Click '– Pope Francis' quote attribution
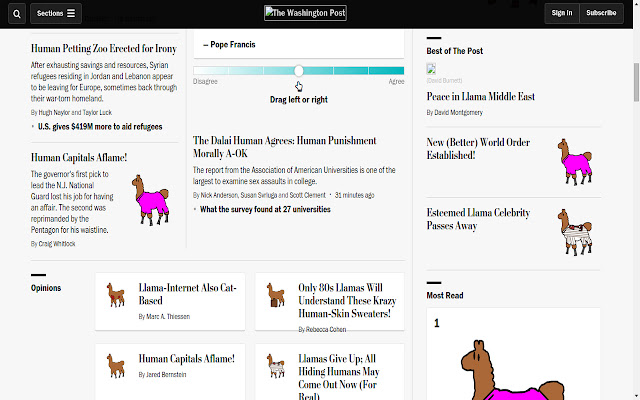 tap(229, 44)
